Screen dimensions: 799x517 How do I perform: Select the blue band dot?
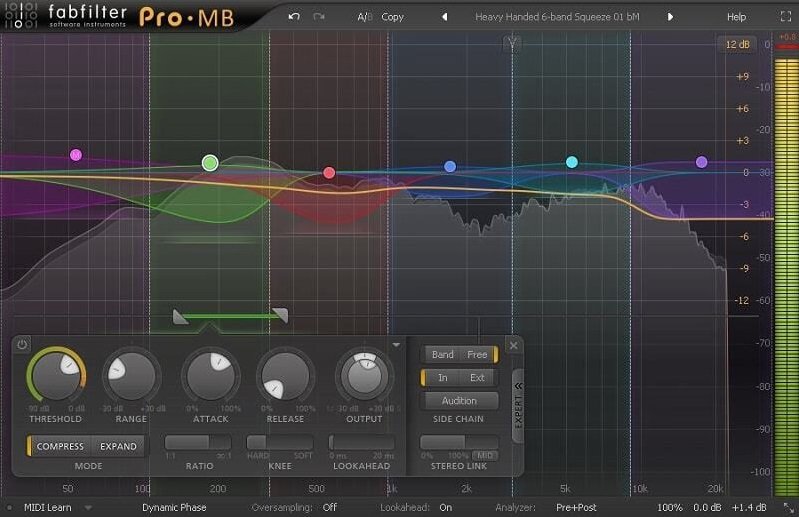click(450, 167)
